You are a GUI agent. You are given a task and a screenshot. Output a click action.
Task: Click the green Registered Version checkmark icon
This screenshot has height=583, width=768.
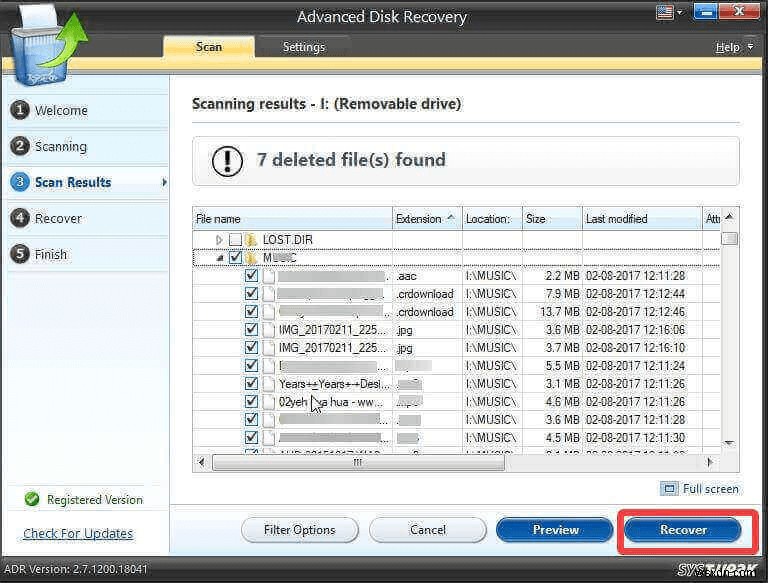click(x=32, y=499)
